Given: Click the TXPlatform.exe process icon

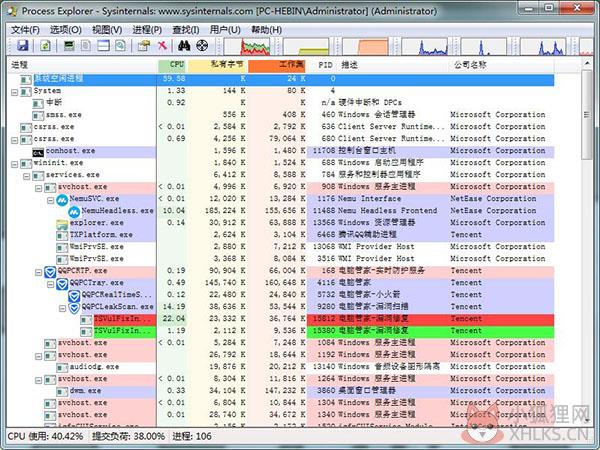Looking at the screenshot, I should click(x=62, y=235).
